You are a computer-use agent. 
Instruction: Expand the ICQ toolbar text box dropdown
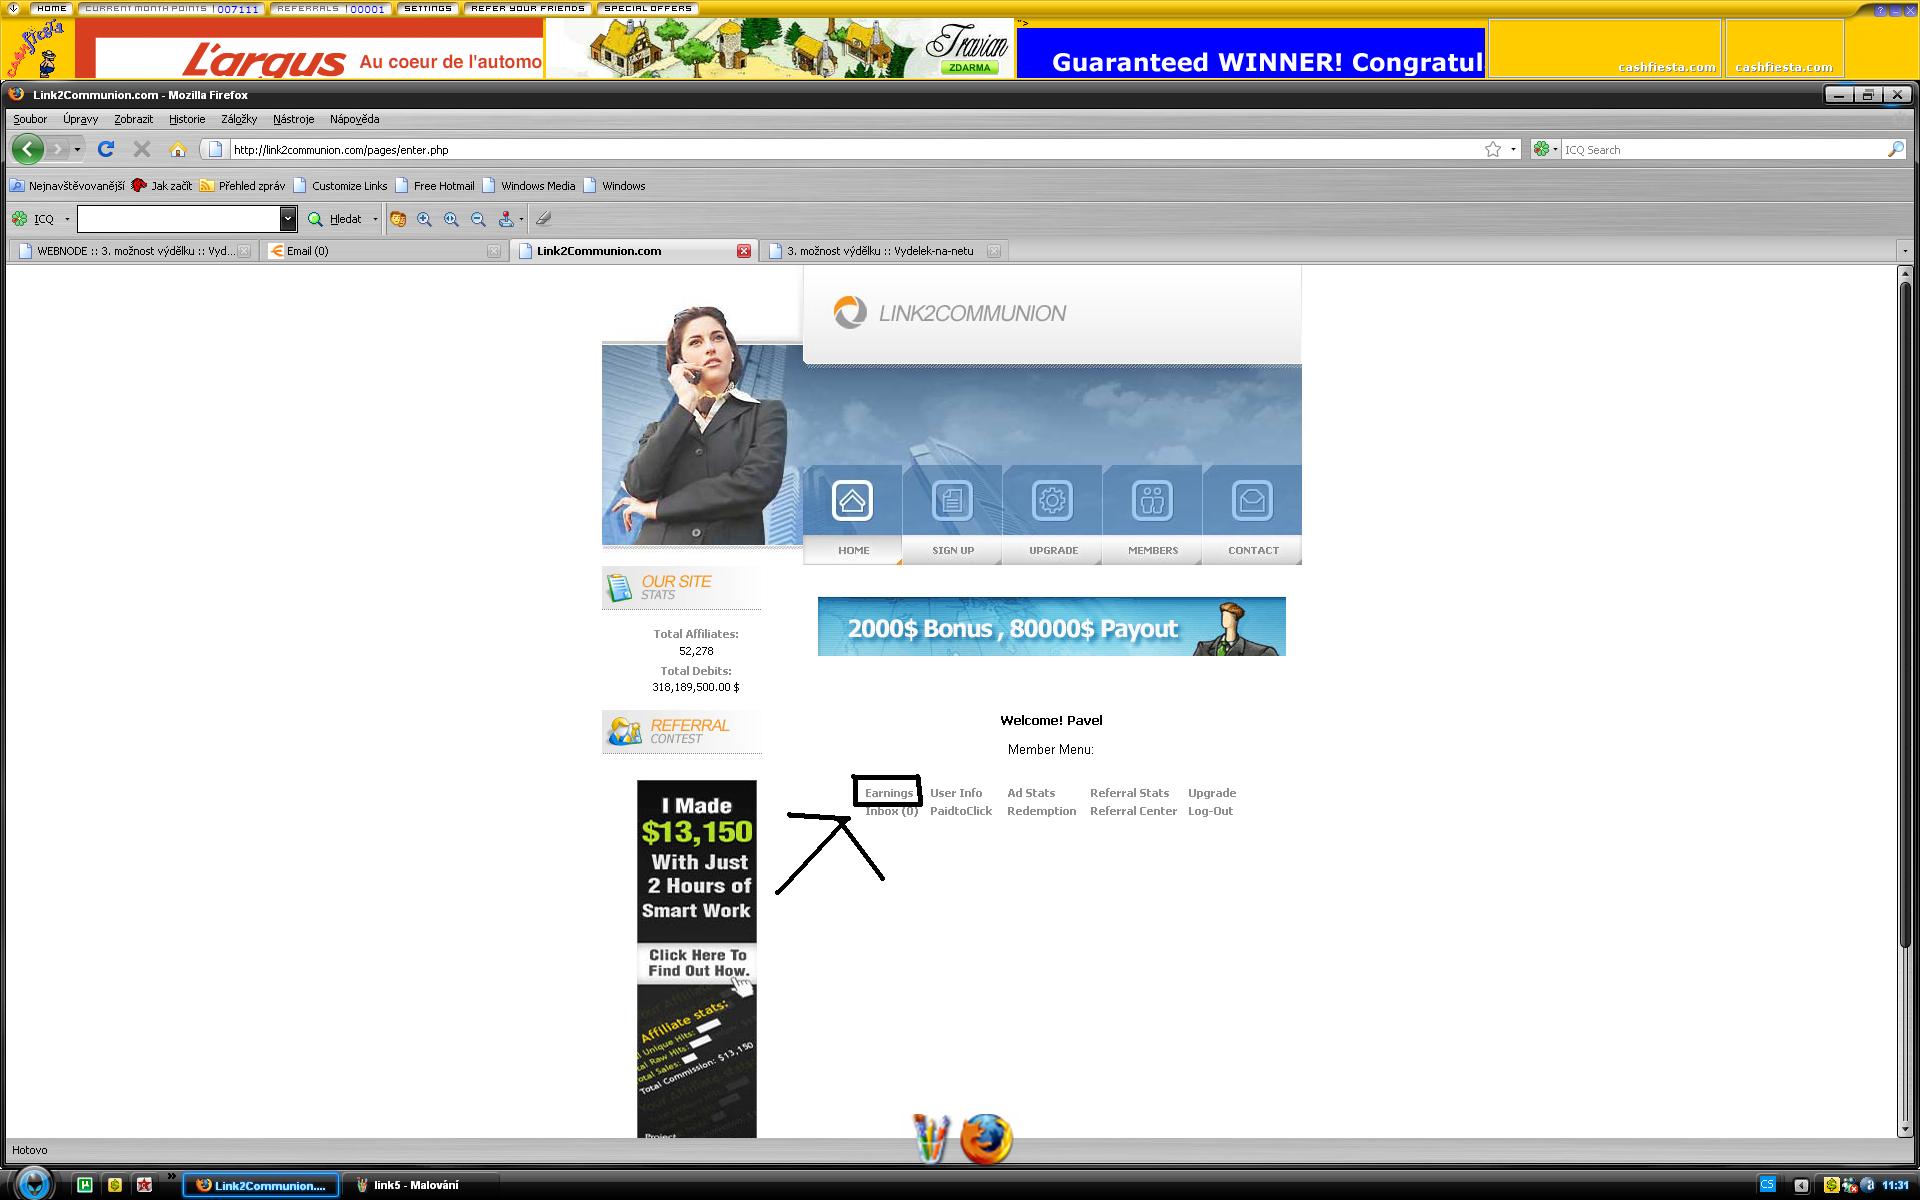tap(288, 219)
